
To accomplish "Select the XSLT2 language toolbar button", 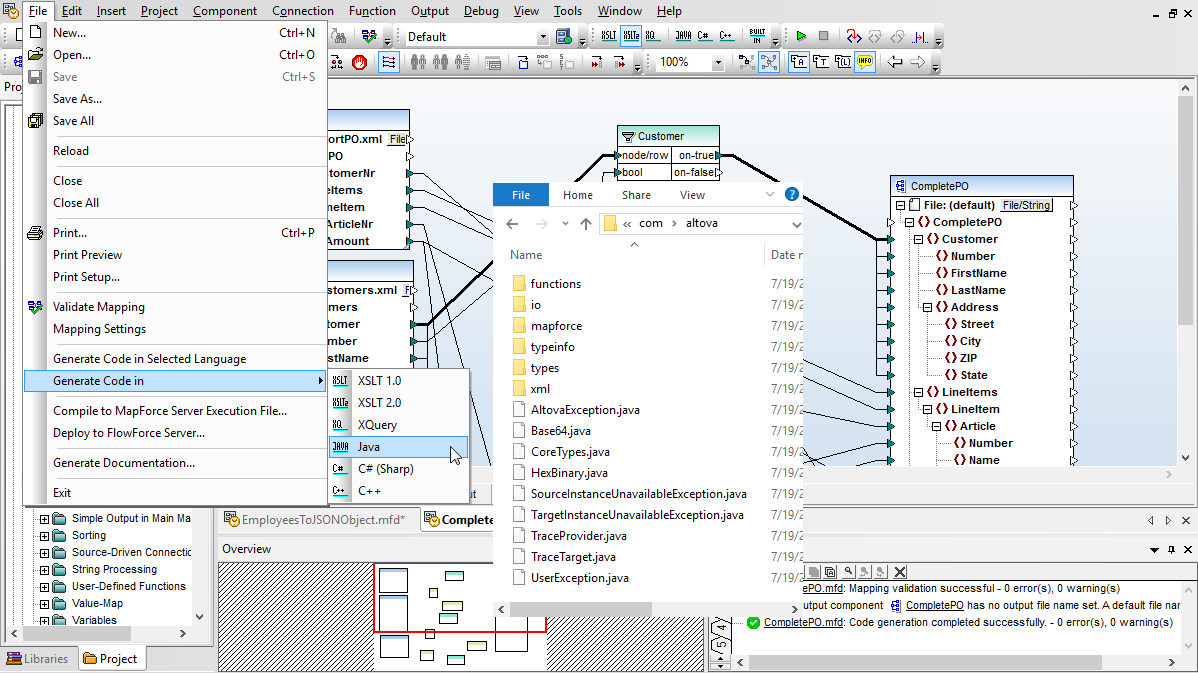I will 630,36.
